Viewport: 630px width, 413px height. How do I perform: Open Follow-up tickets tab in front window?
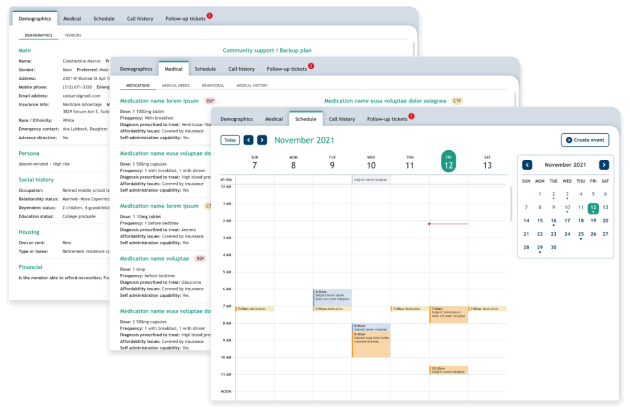point(387,119)
